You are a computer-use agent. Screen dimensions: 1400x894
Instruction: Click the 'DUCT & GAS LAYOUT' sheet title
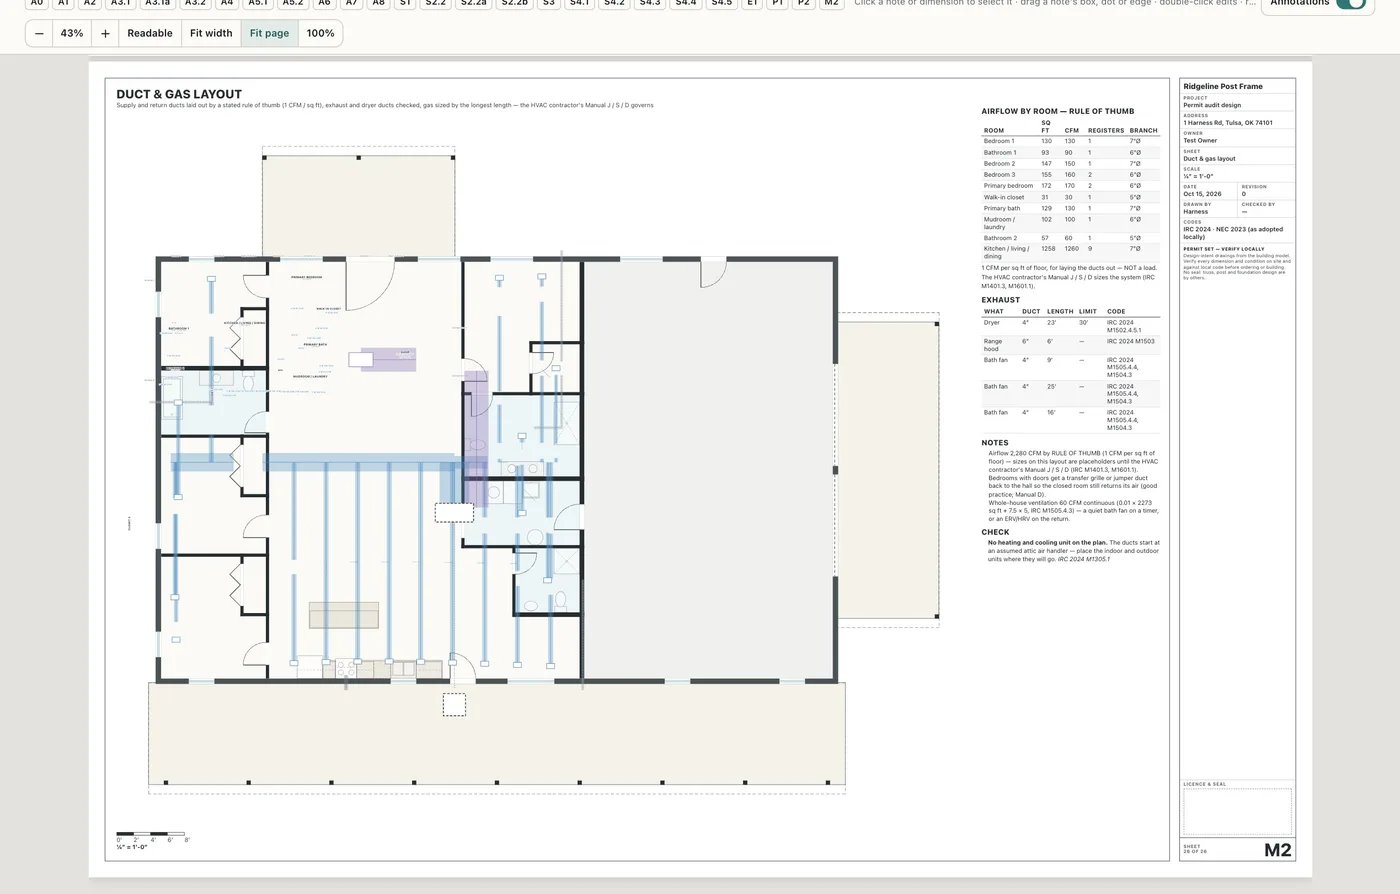pyautogui.click(x=179, y=94)
